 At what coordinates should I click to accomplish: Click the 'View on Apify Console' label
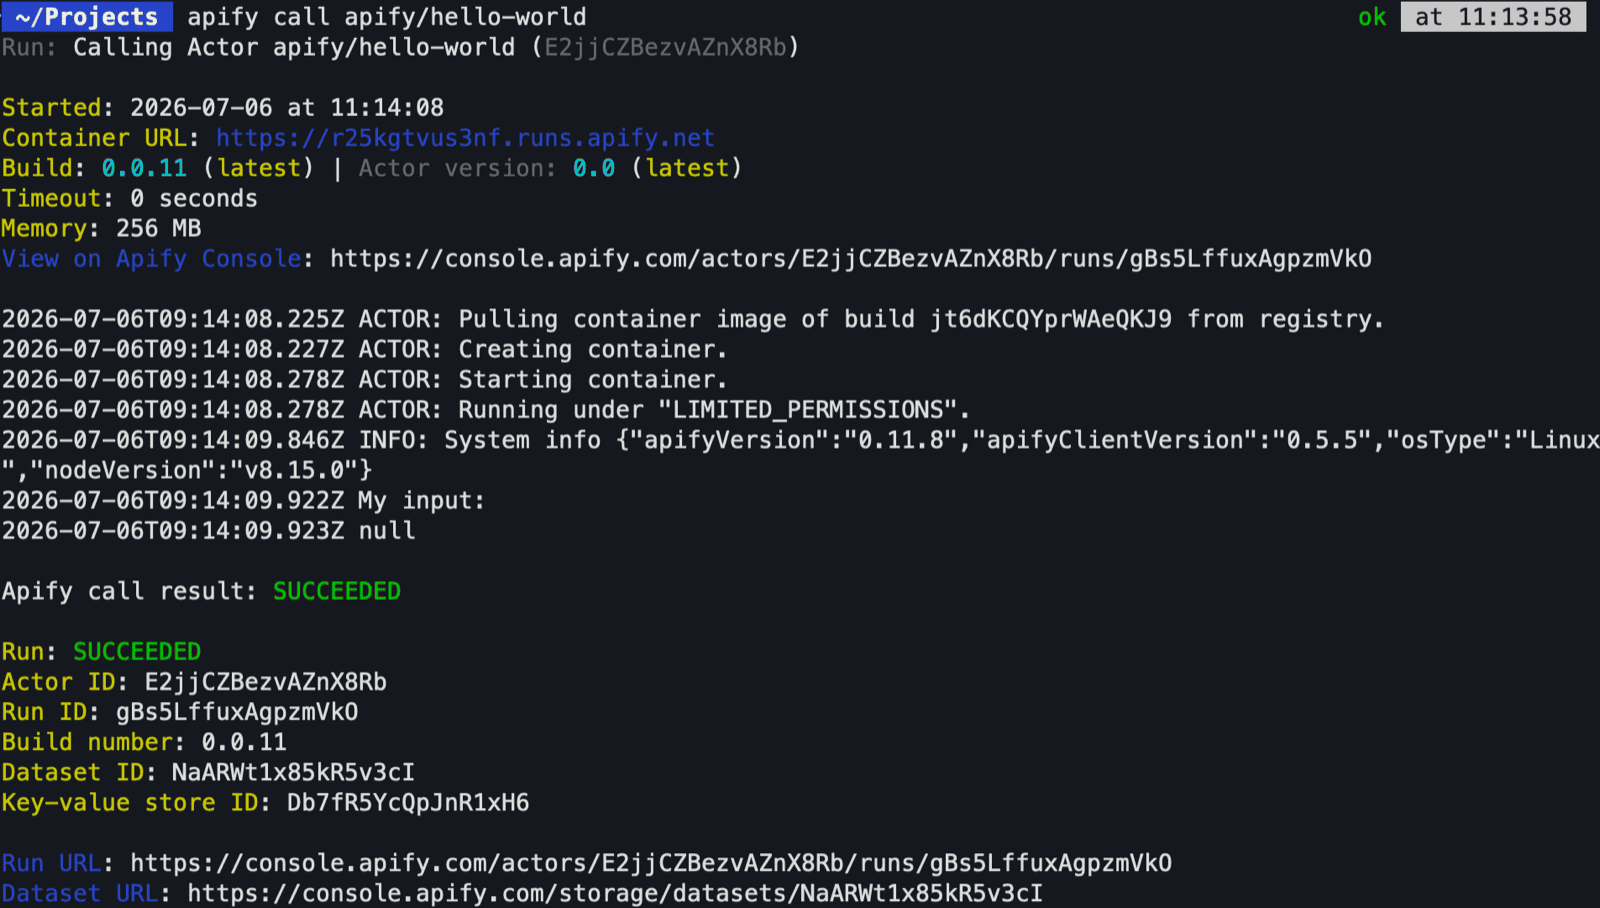tap(151, 259)
